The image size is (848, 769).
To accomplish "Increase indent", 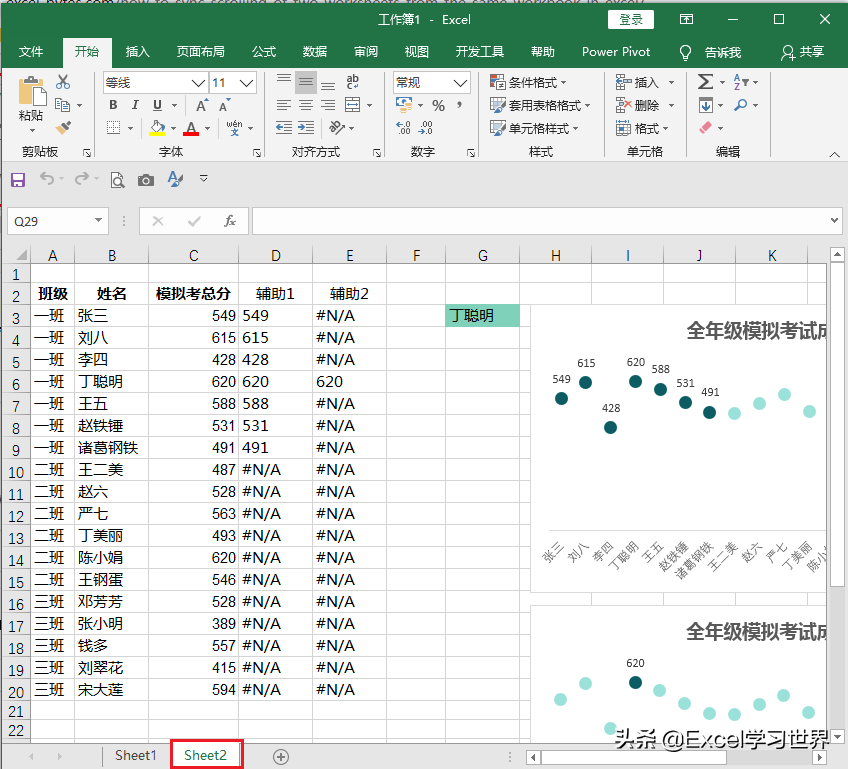I will (306, 128).
